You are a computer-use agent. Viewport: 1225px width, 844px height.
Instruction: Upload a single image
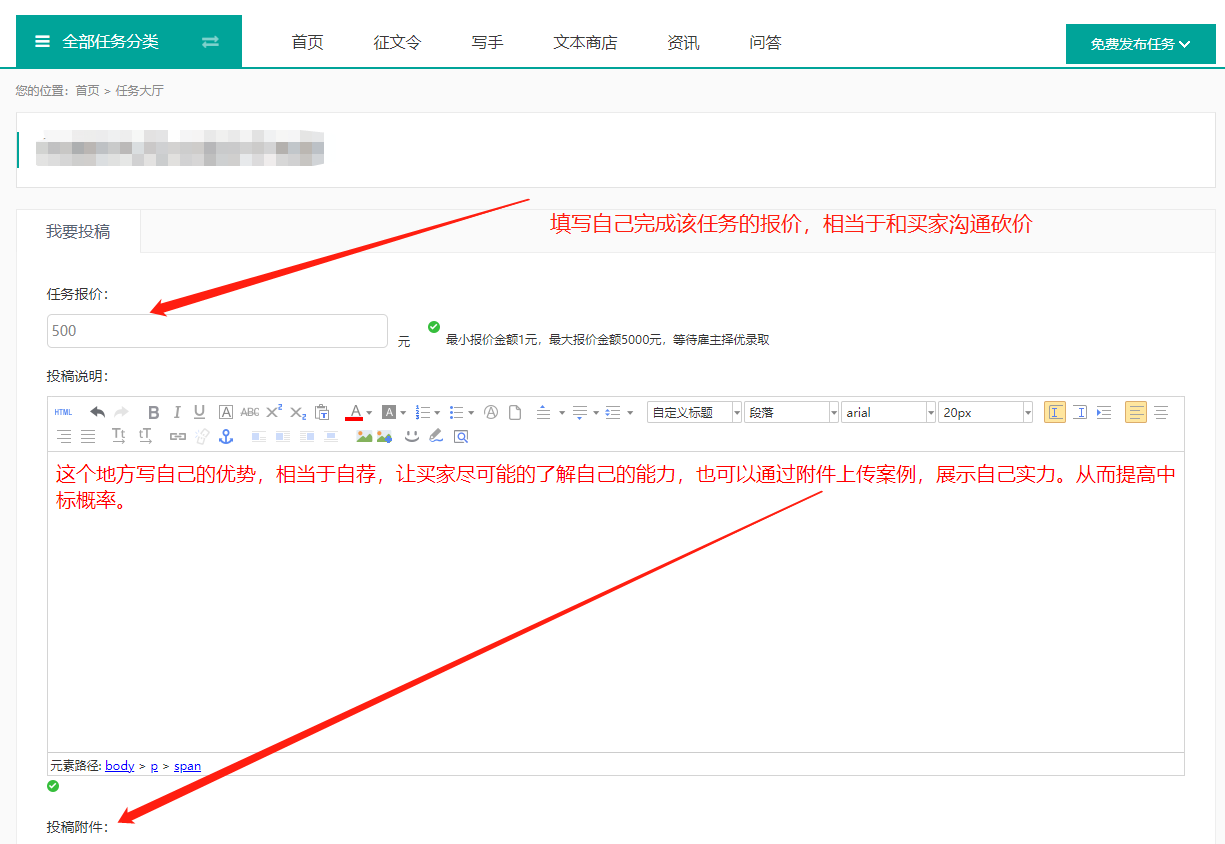coord(364,436)
